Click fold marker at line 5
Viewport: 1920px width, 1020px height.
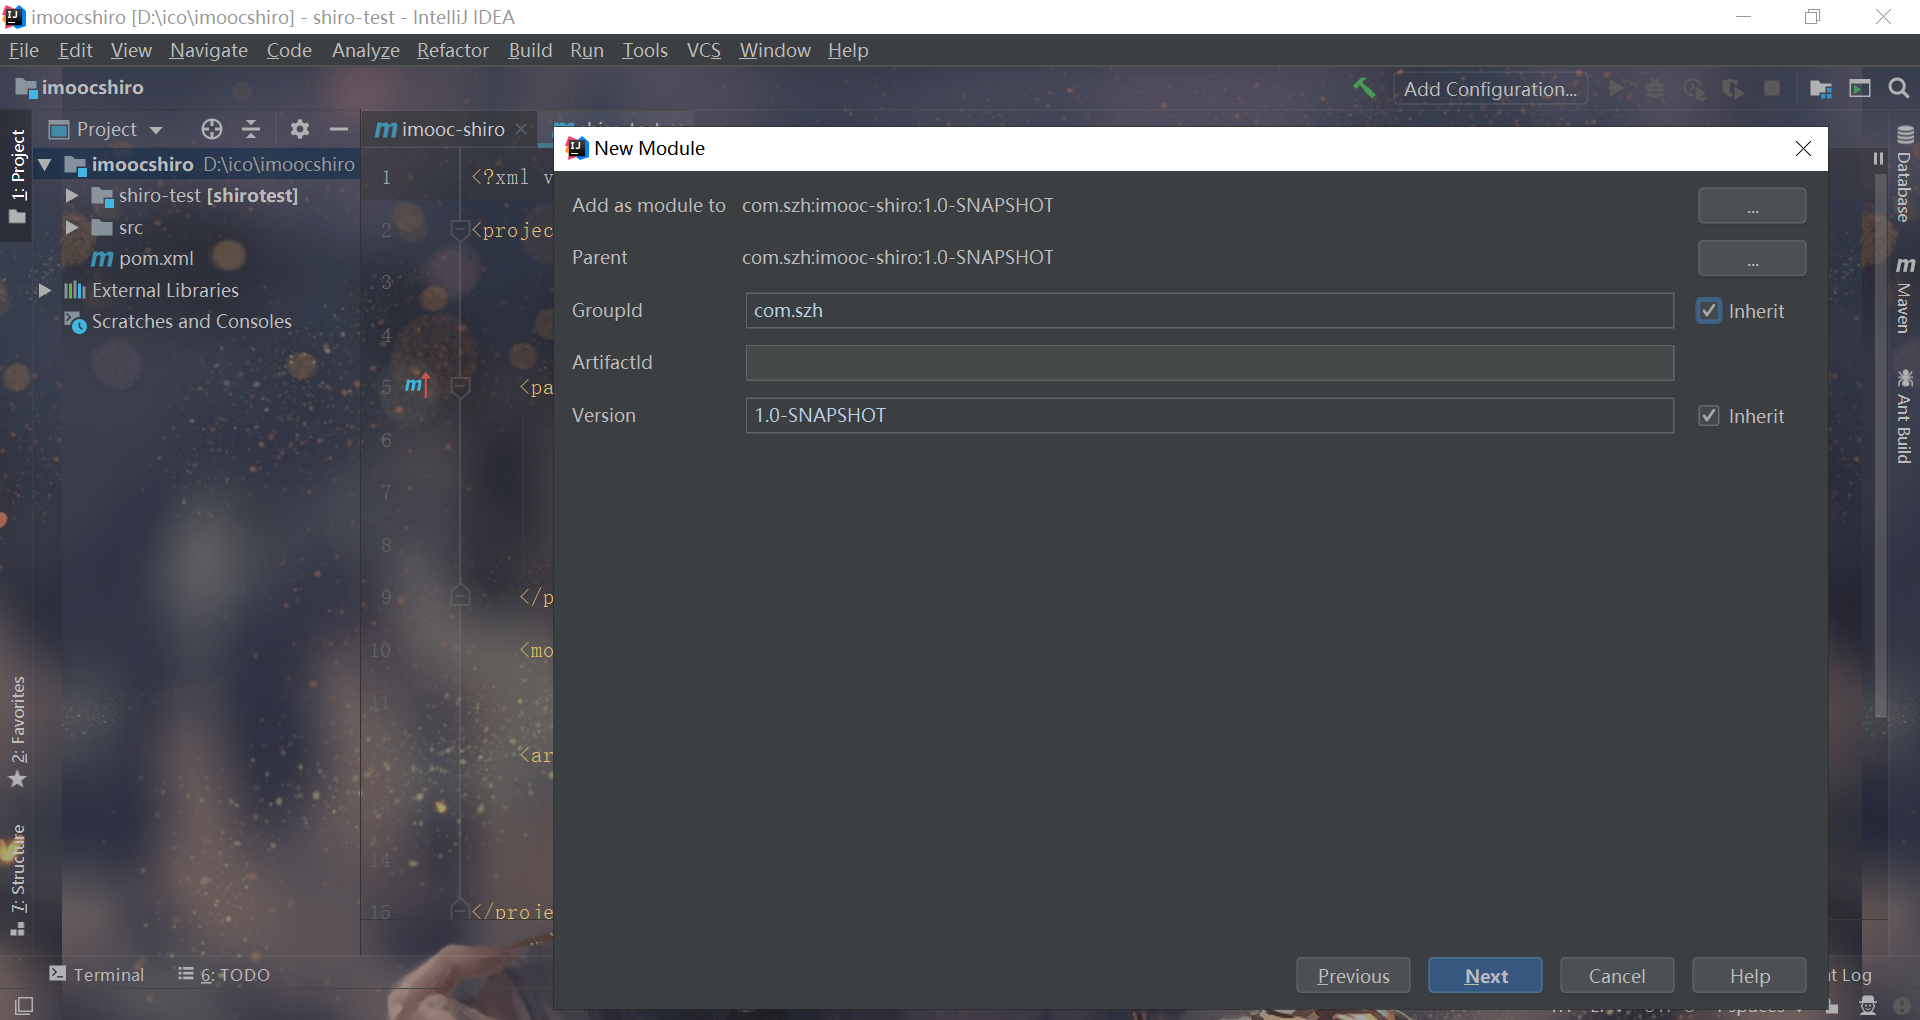[x=460, y=387]
